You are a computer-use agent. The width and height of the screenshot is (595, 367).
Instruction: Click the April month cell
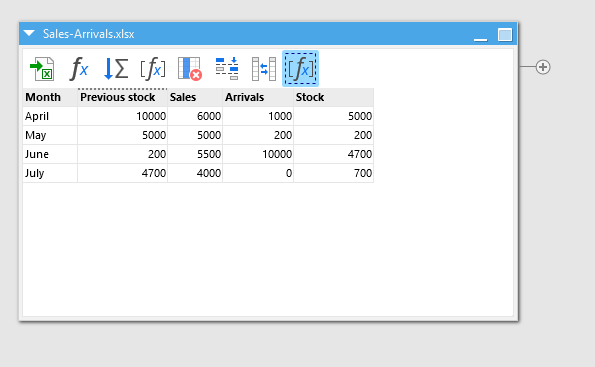point(50,116)
